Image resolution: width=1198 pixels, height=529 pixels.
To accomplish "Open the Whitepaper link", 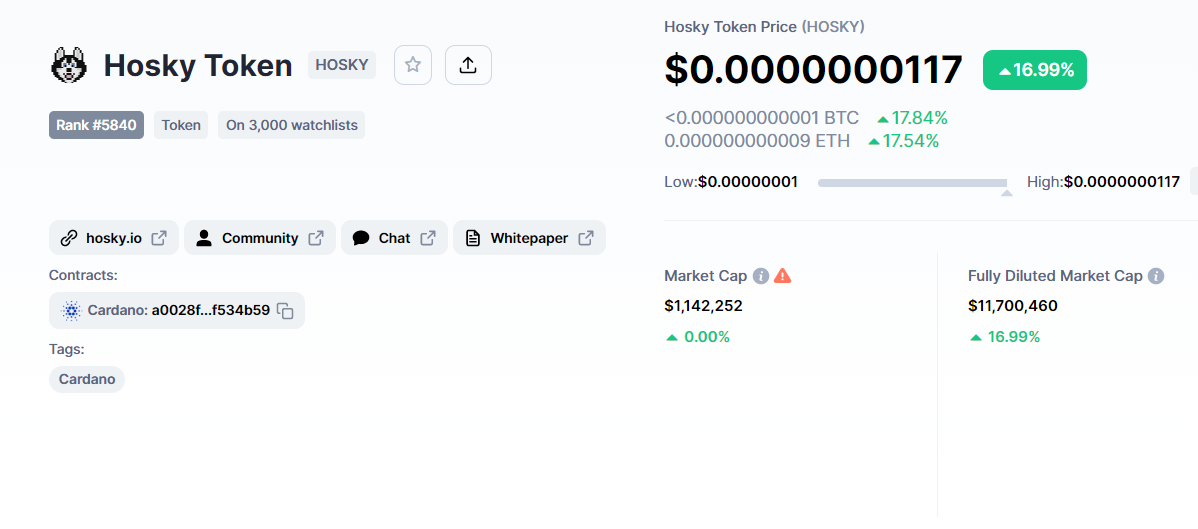I will (529, 238).
